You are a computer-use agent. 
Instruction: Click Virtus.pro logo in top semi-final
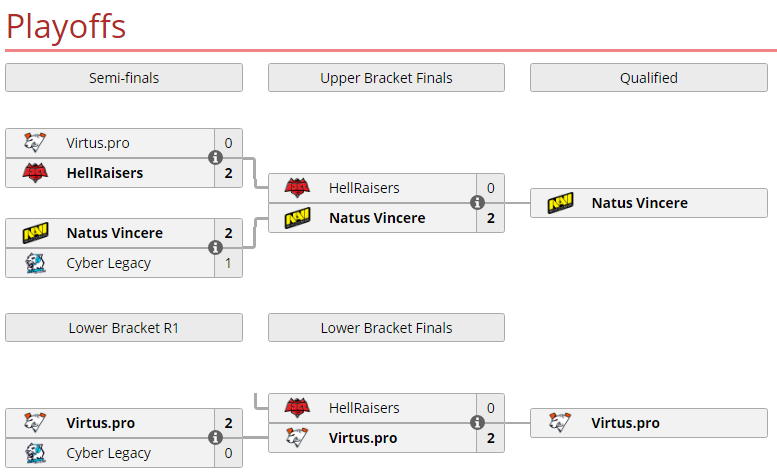(35, 143)
